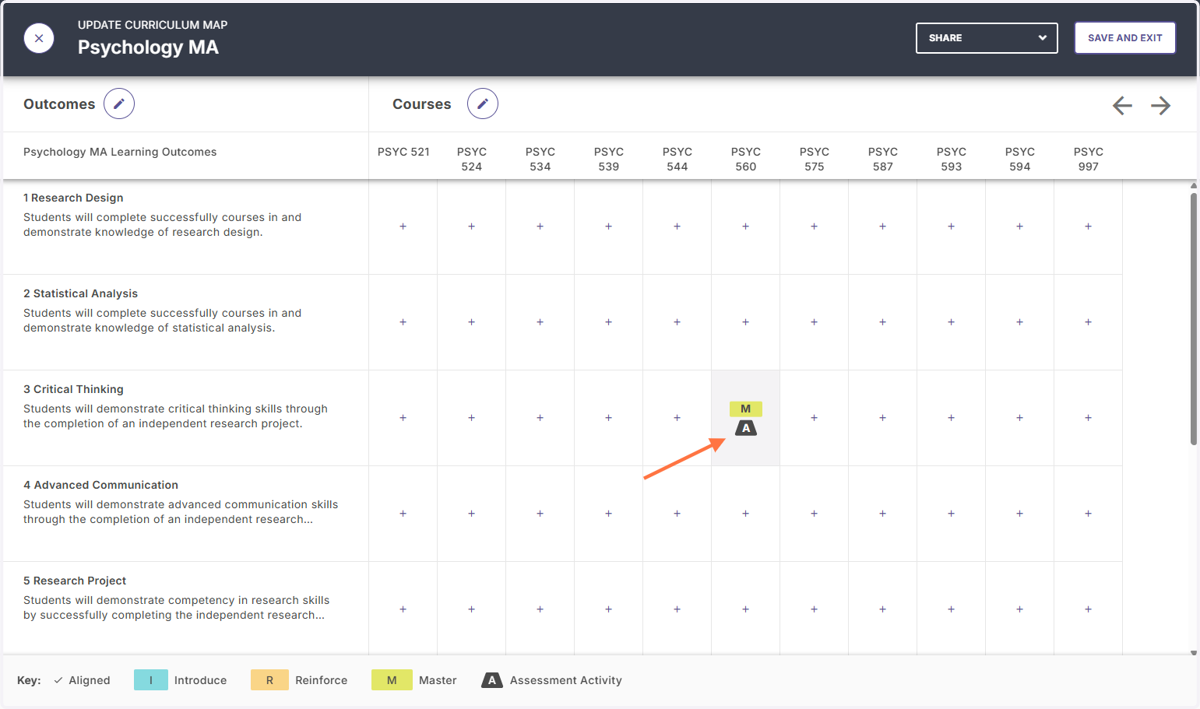Edit outcomes with the pencil icon
Screen dimensions: 1200x709
pyautogui.click(x=119, y=103)
